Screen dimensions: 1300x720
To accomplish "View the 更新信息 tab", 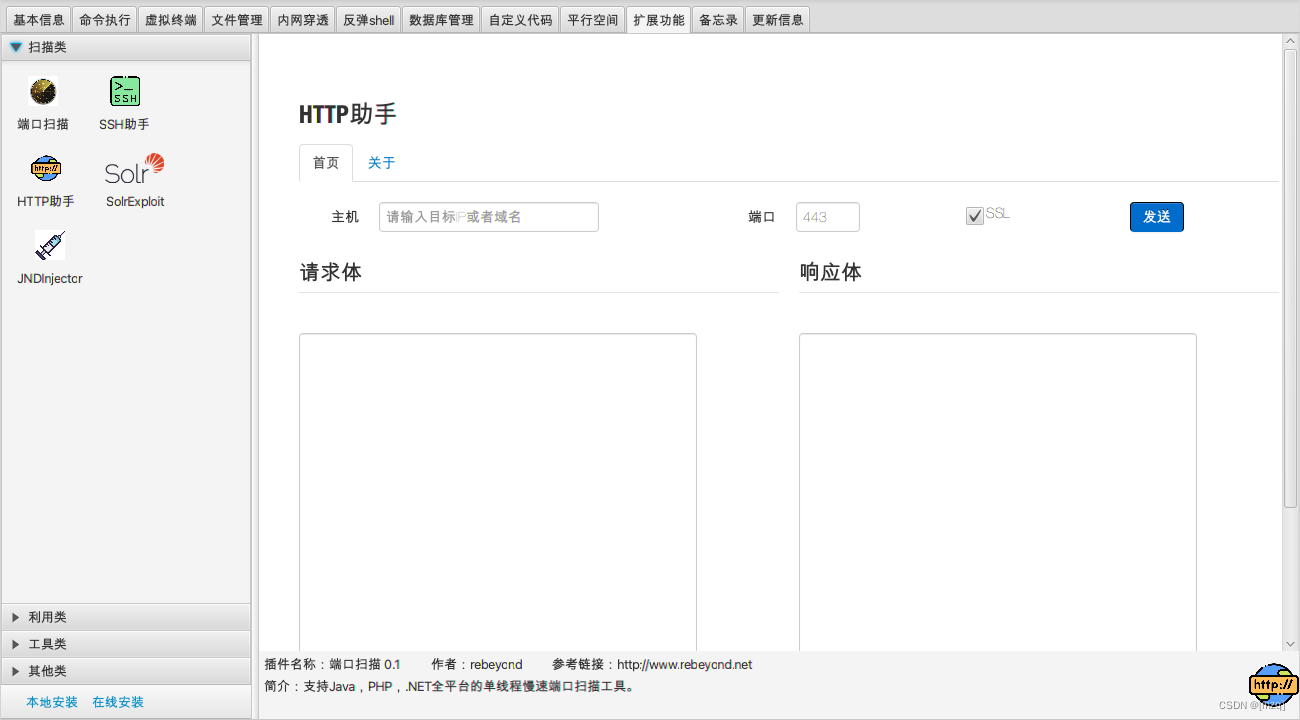I will pyautogui.click(x=778, y=20).
